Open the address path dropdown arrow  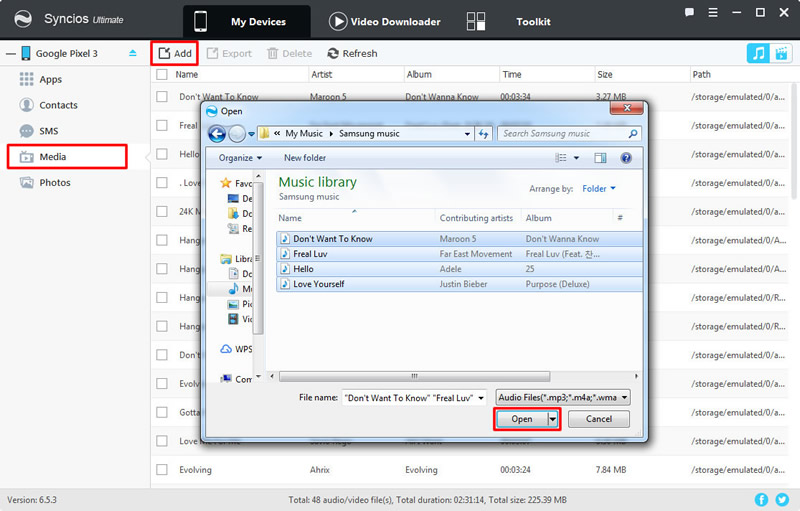(x=467, y=134)
